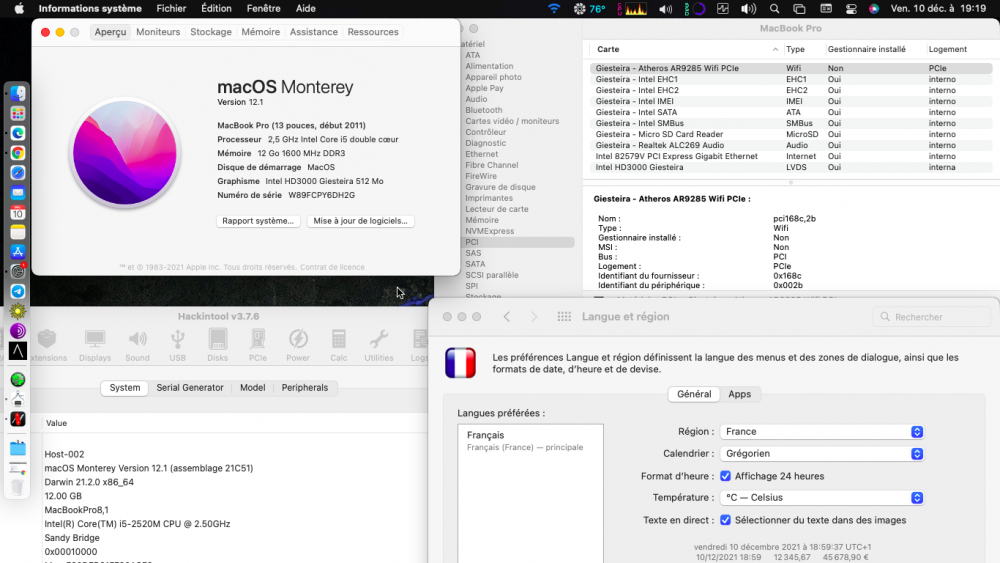Select Bluetooth in the system report sidebar
The image size is (1000, 563).
click(x=483, y=110)
